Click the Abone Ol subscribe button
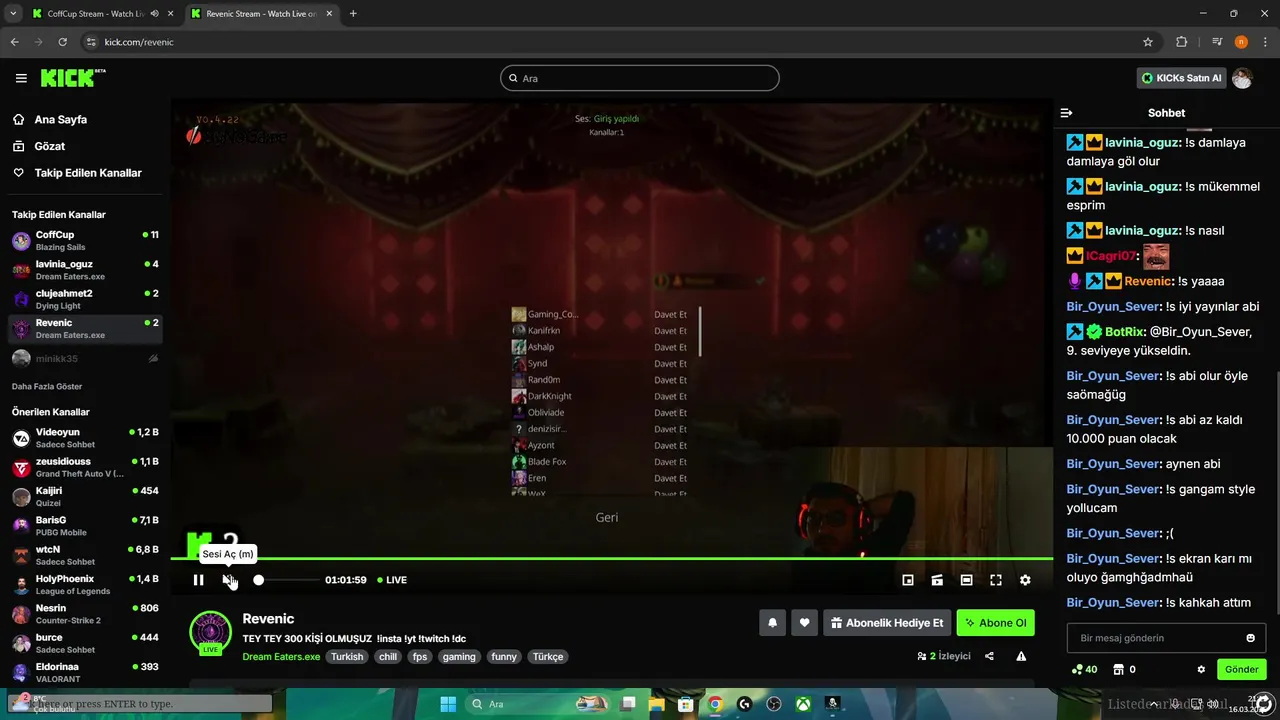 [x=995, y=623]
